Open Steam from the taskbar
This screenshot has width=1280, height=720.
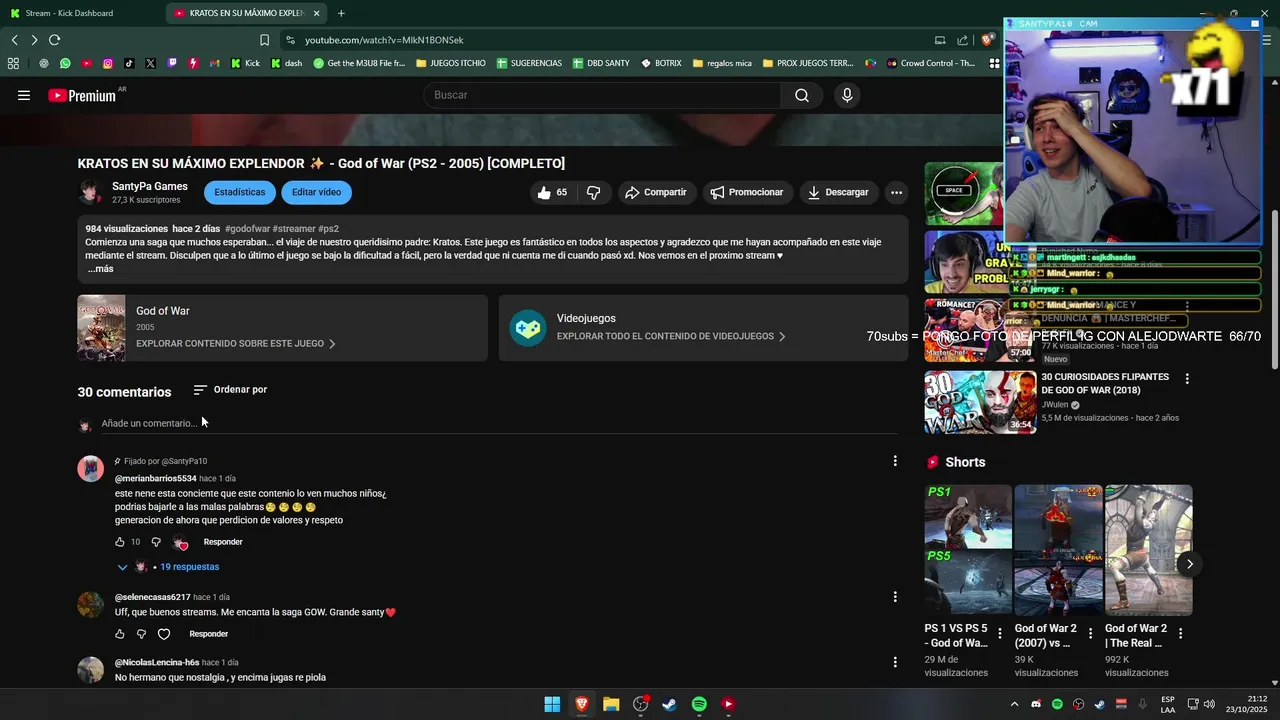pyautogui.click(x=670, y=704)
